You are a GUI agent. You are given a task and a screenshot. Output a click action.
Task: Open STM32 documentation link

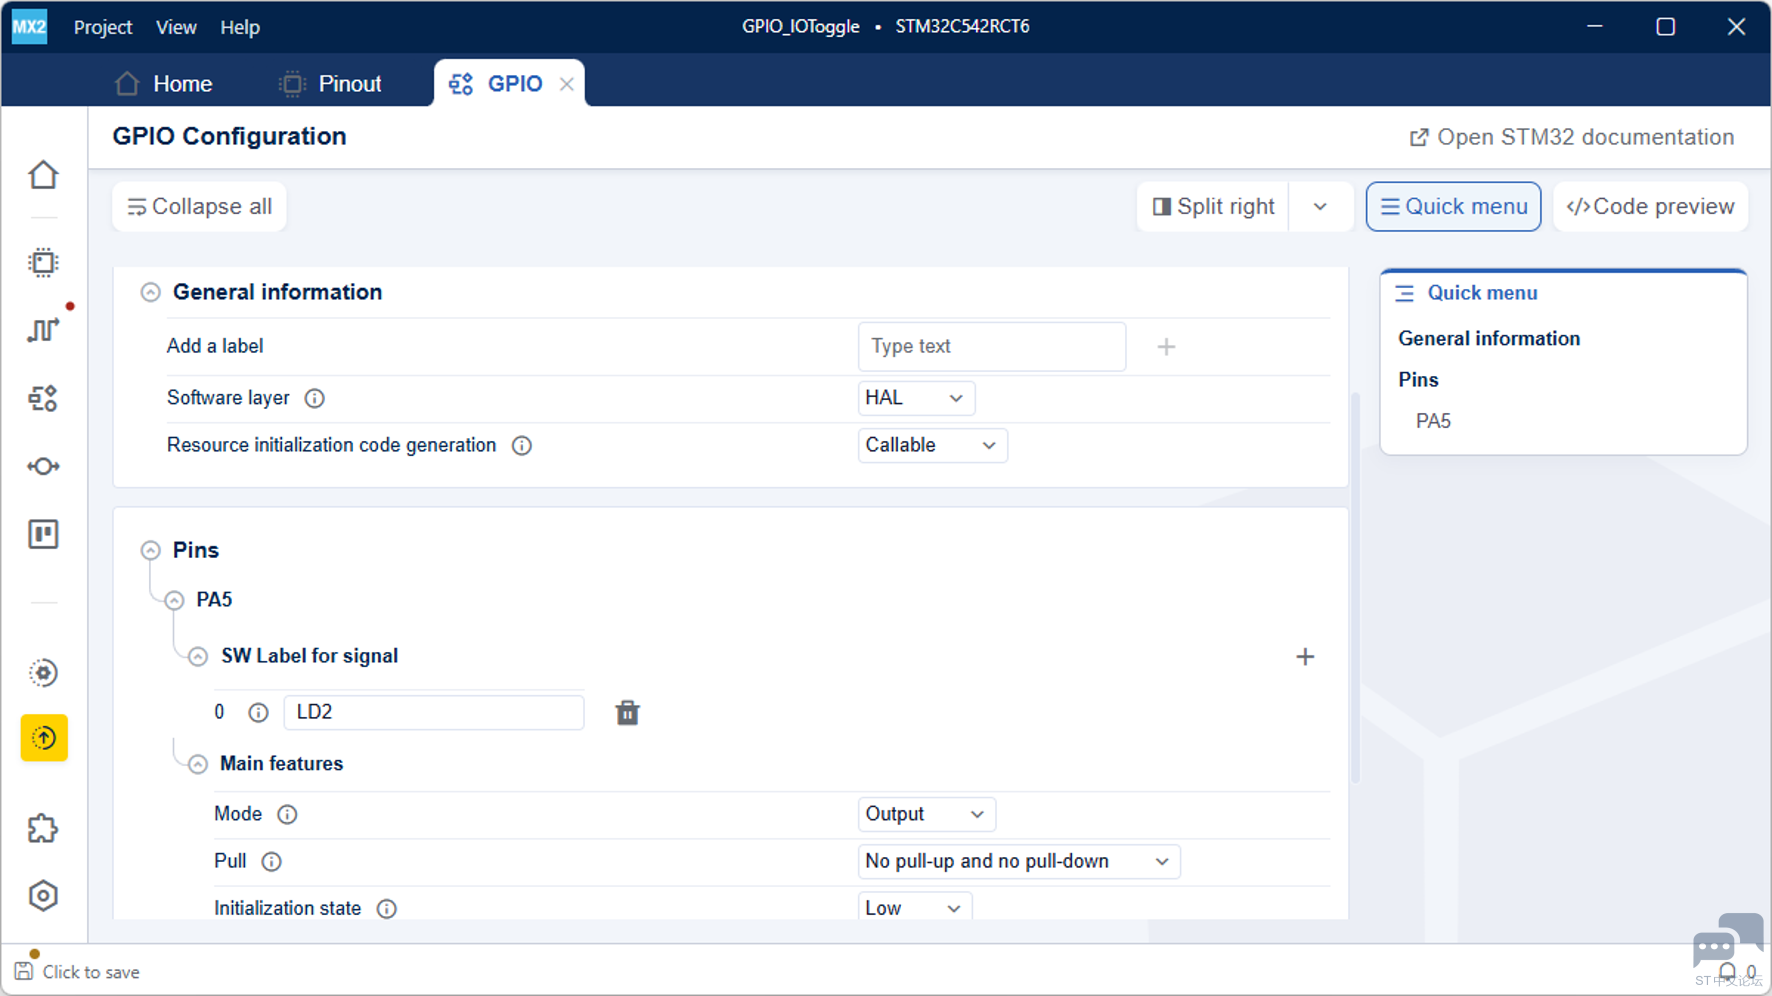click(1571, 137)
